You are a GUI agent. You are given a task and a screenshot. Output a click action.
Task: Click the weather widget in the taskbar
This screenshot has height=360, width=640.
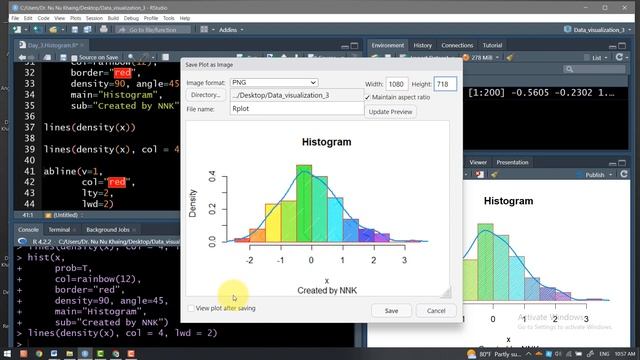[494, 354]
